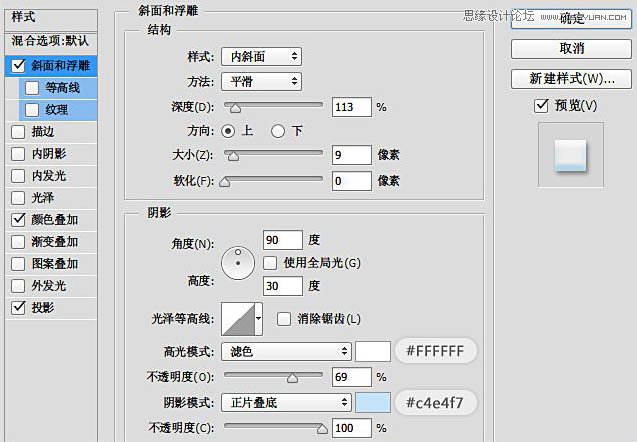Toggle the 预览(V) checkbox
The image size is (637, 442).
tap(541, 106)
